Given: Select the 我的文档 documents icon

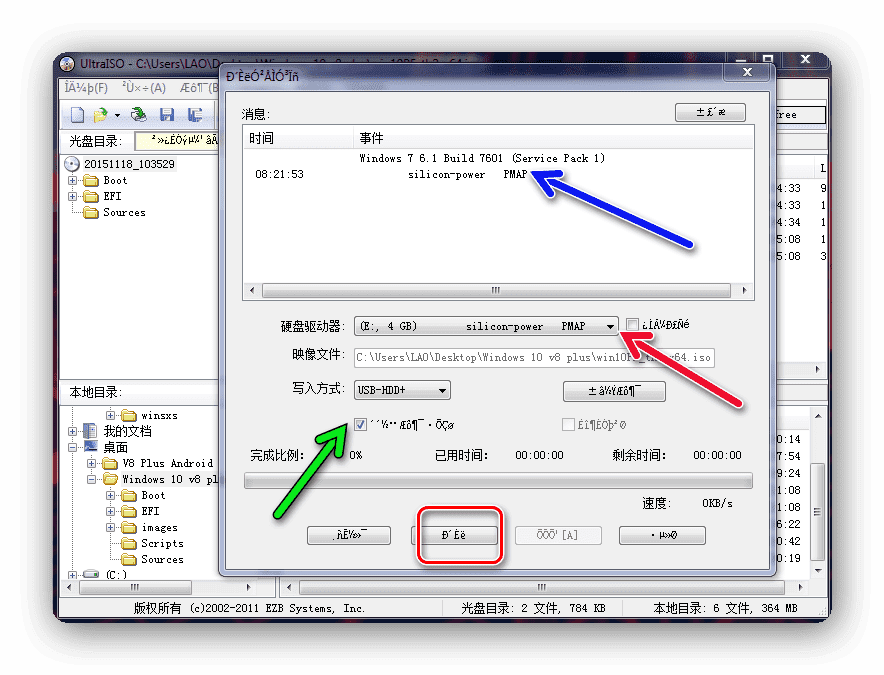Looking at the screenshot, I should [90, 431].
